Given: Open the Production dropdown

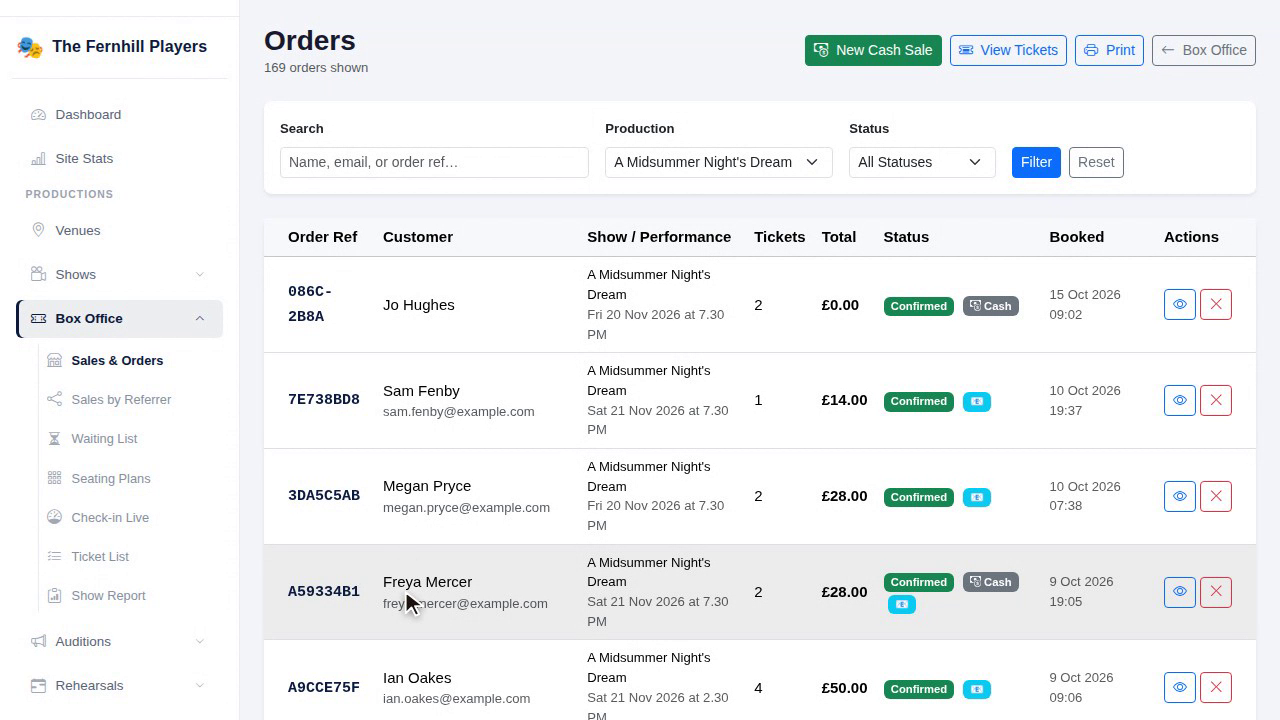Looking at the screenshot, I should (719, 162).
